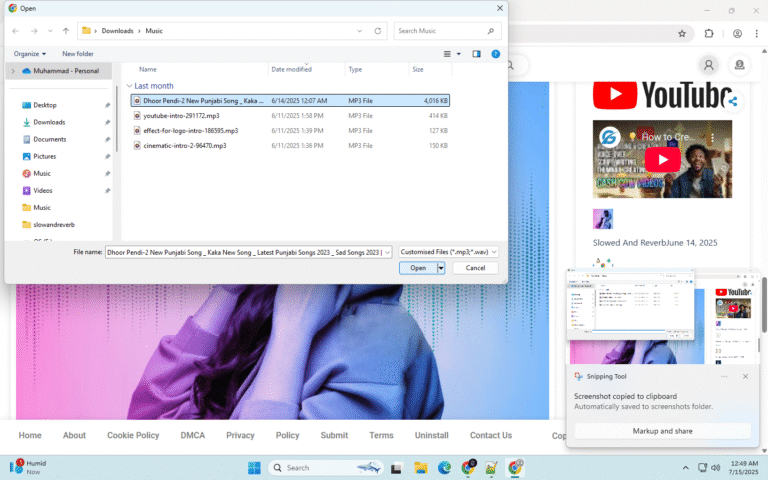The height and width of the screenshot is (480, 768).
Task: Collapse the Last month group
Action: (129, 86)
